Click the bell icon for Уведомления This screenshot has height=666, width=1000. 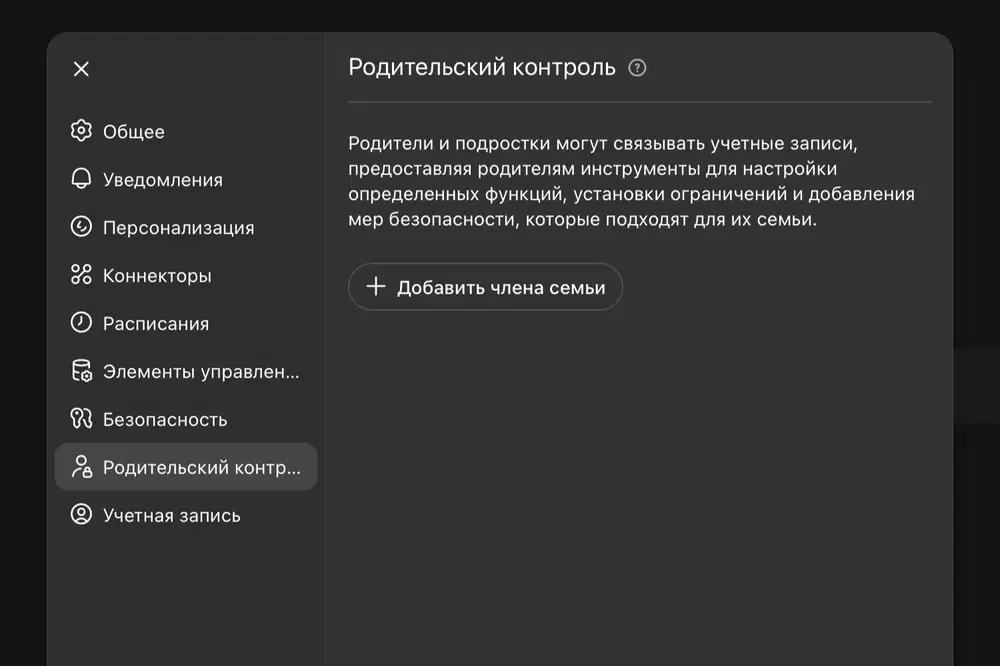pyautogui.click(x=81, y=179)
